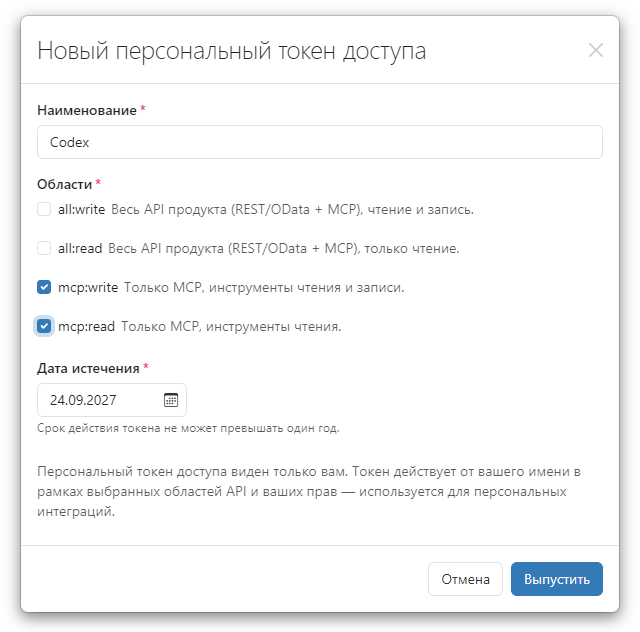Image resolution: width=640 pixels, height=632 pixels.
Task: Uncheck the mcp:write scope checkbox
Action: [44, 287]
